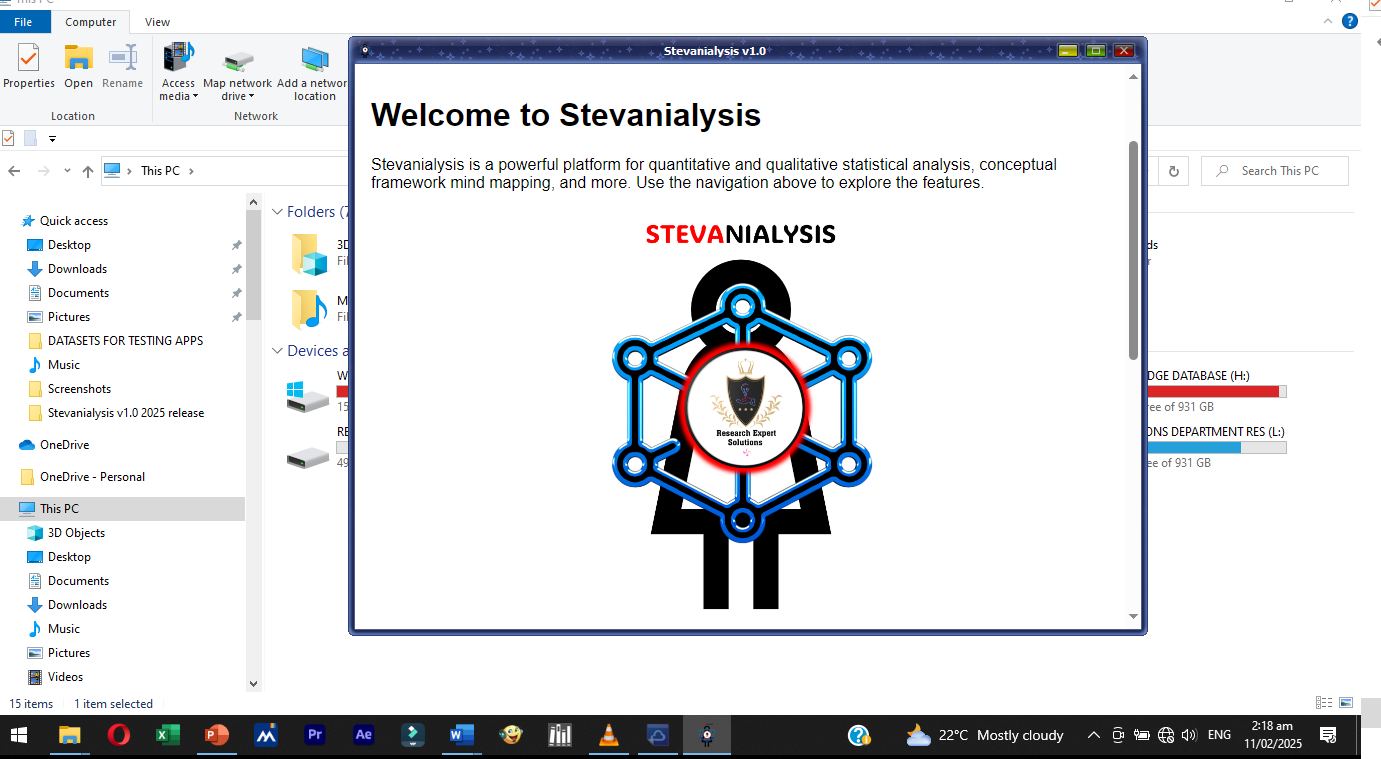Image resolution: width=1381 pixels, height=759 pixels.
Task: Open the Windows Start menu
Action: pyautogui.click(x=19, y=735)
